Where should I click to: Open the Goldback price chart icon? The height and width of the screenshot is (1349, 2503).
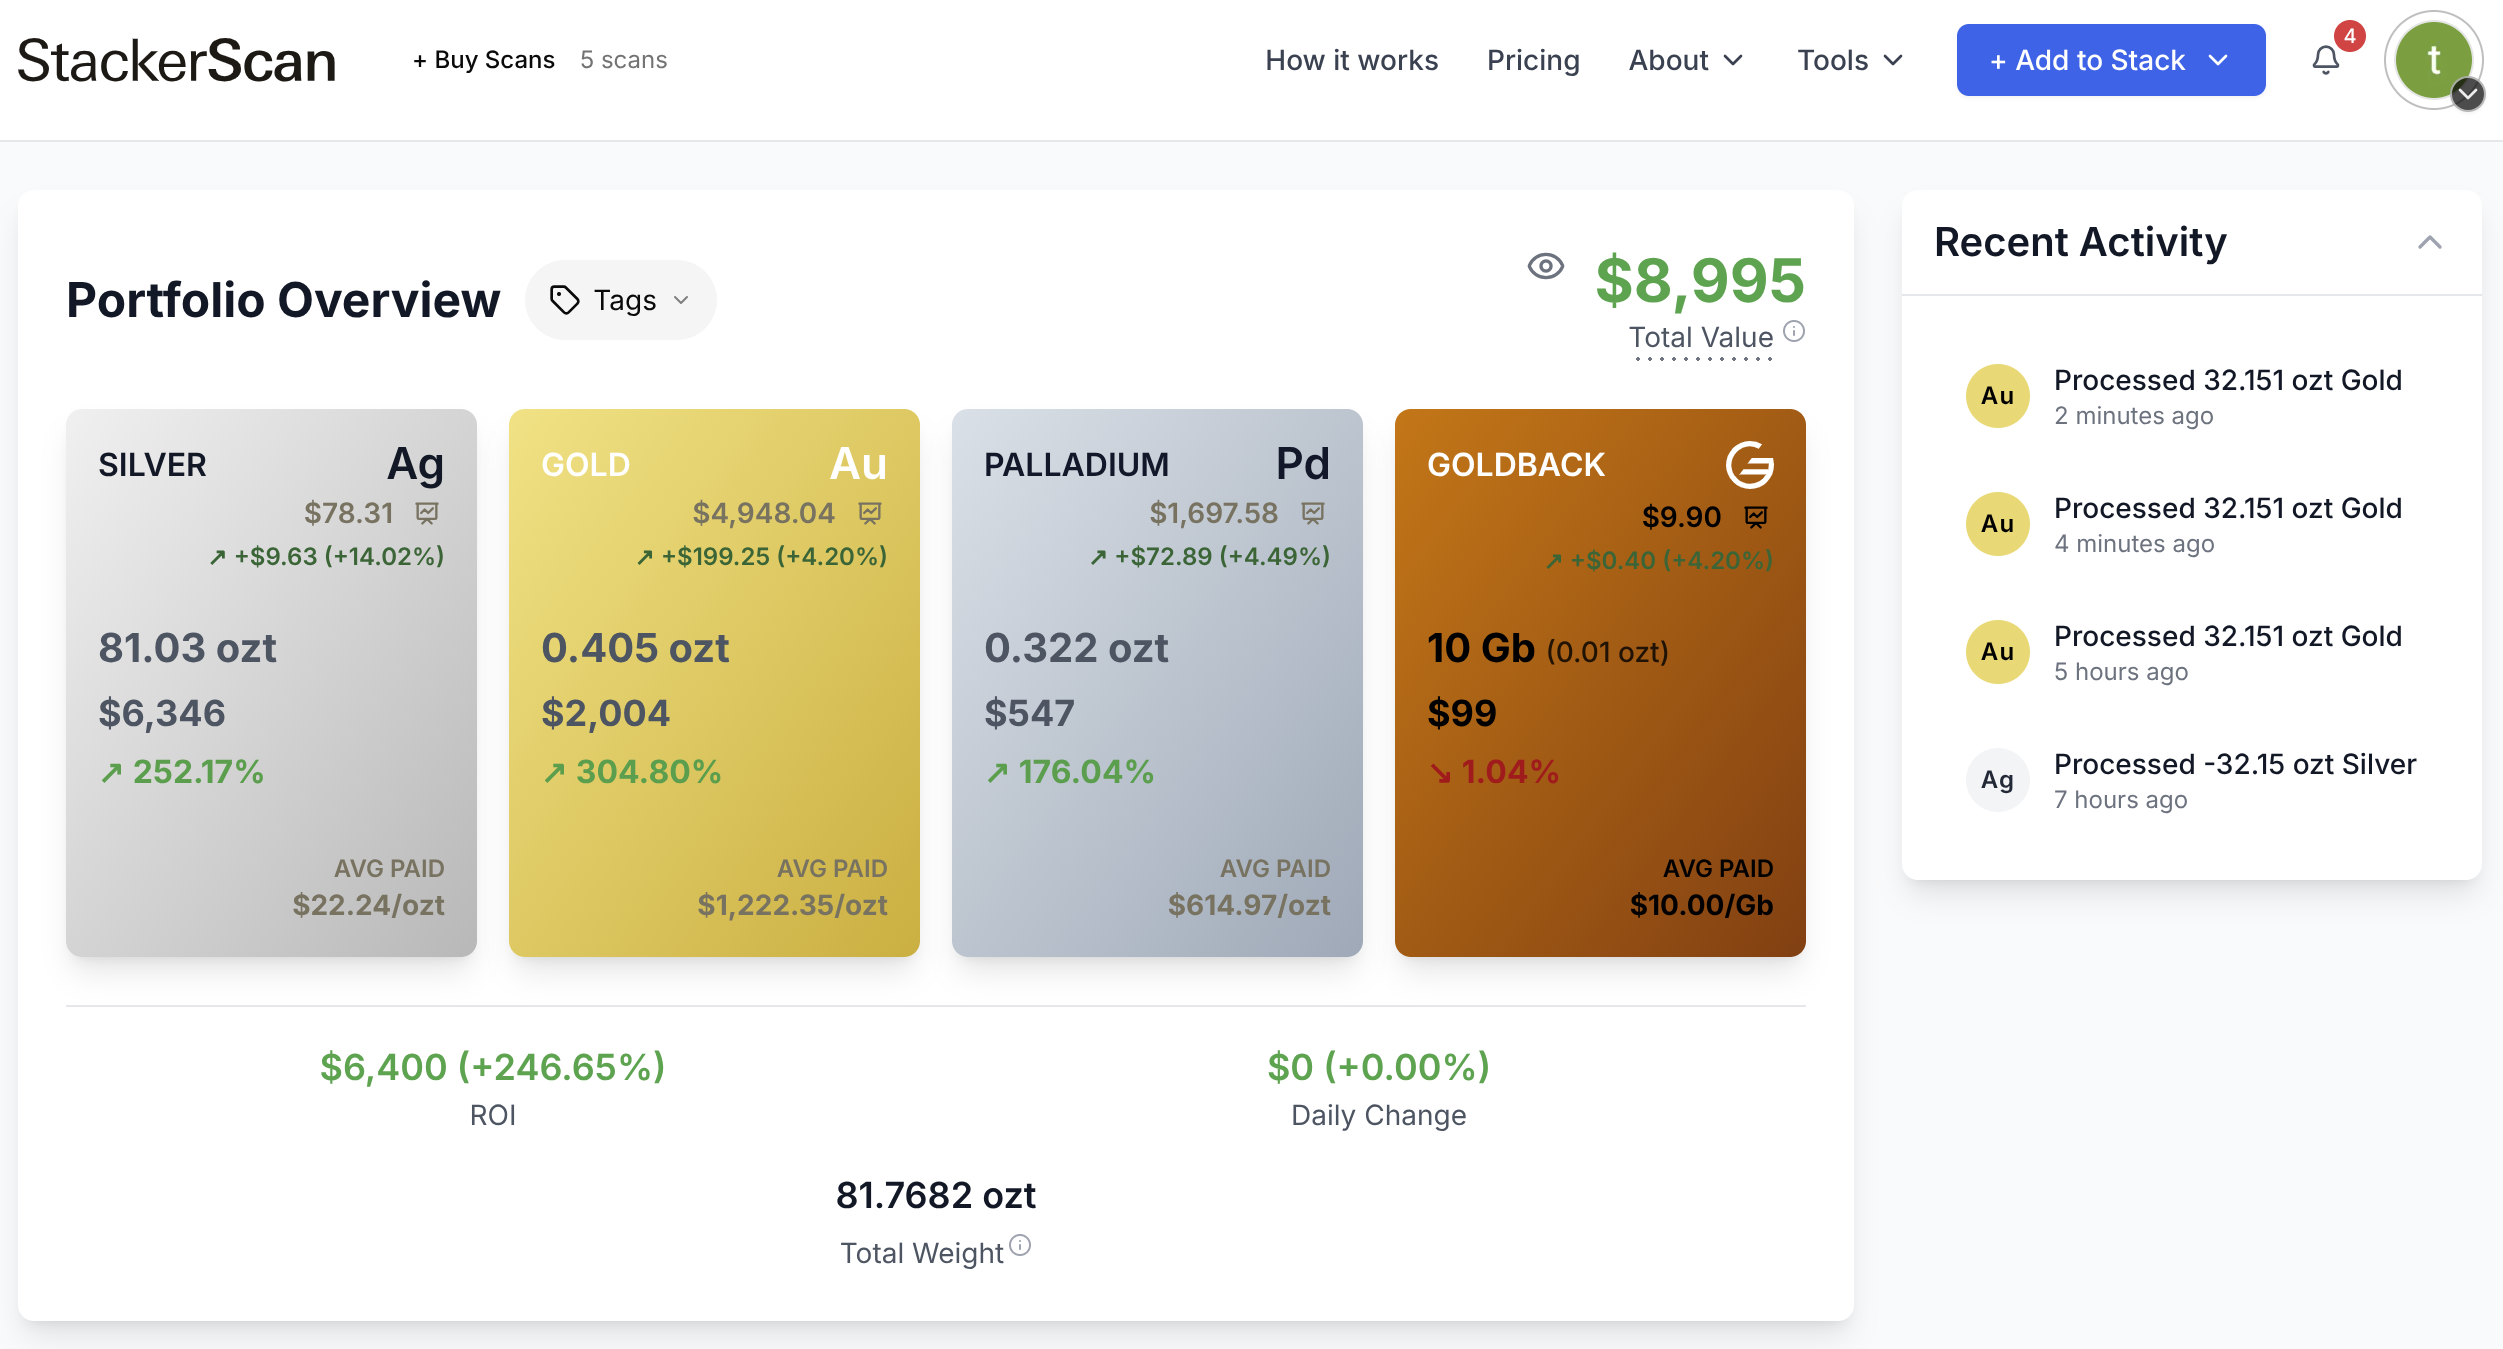click(1757, 516)
